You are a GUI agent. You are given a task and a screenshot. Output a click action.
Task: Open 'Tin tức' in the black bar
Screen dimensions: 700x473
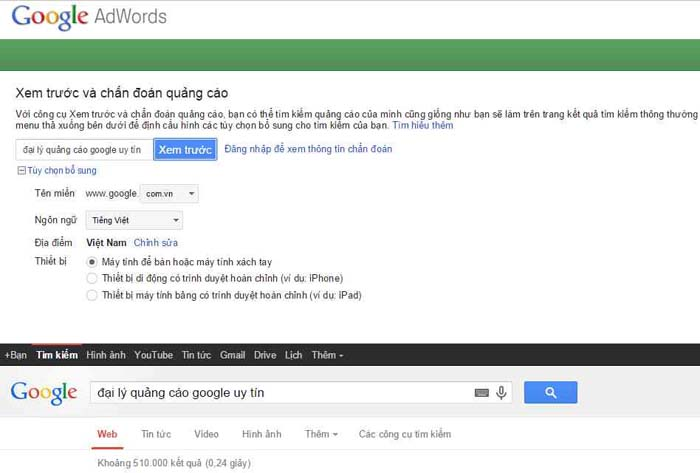[196, 355]
